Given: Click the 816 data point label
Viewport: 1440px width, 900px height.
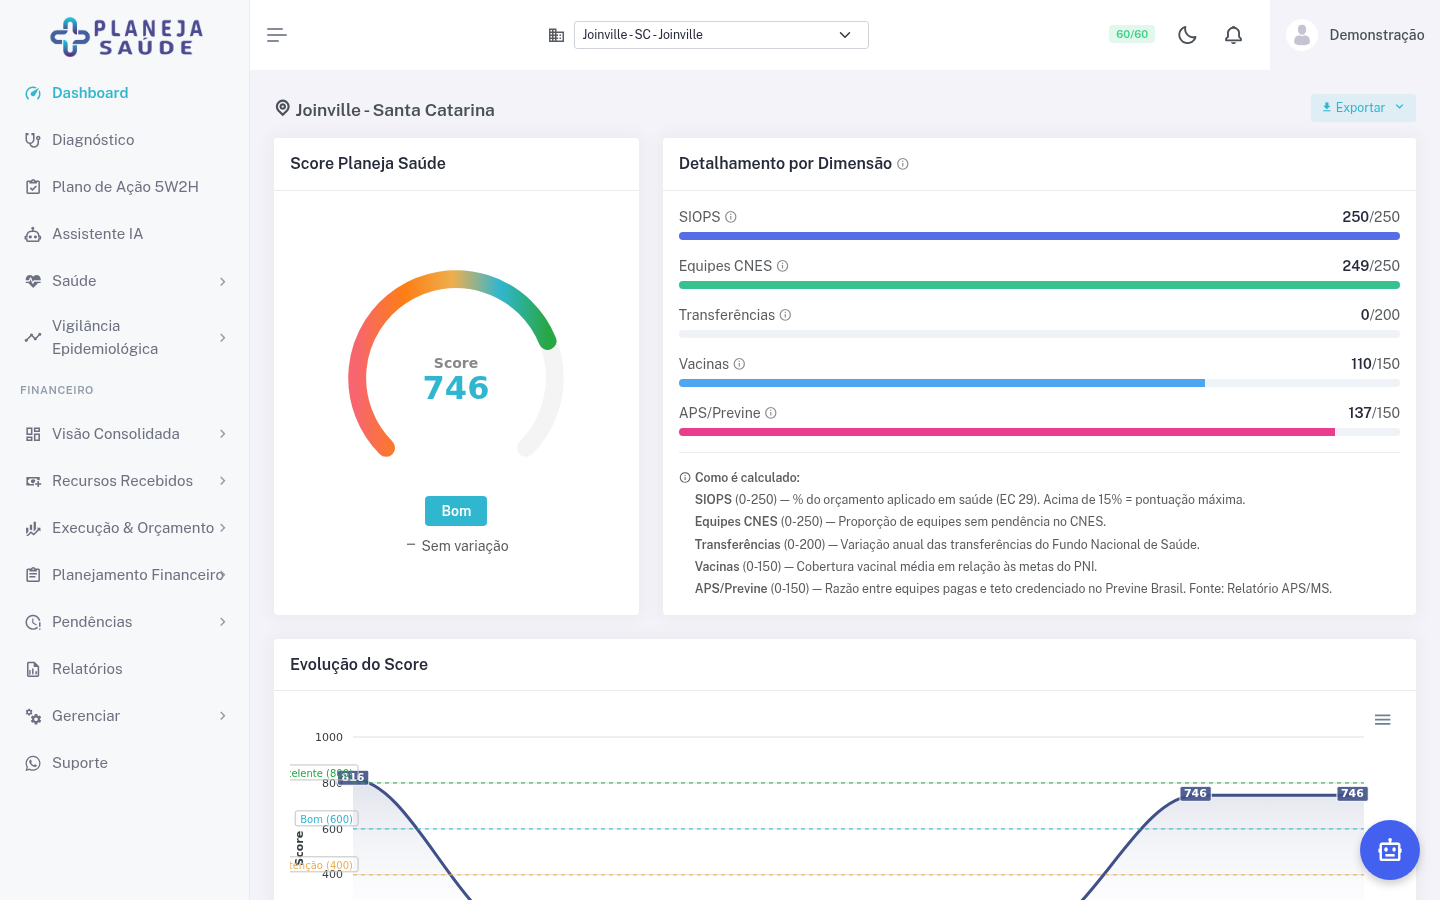Looking at the screenshot, I should 353,777.
